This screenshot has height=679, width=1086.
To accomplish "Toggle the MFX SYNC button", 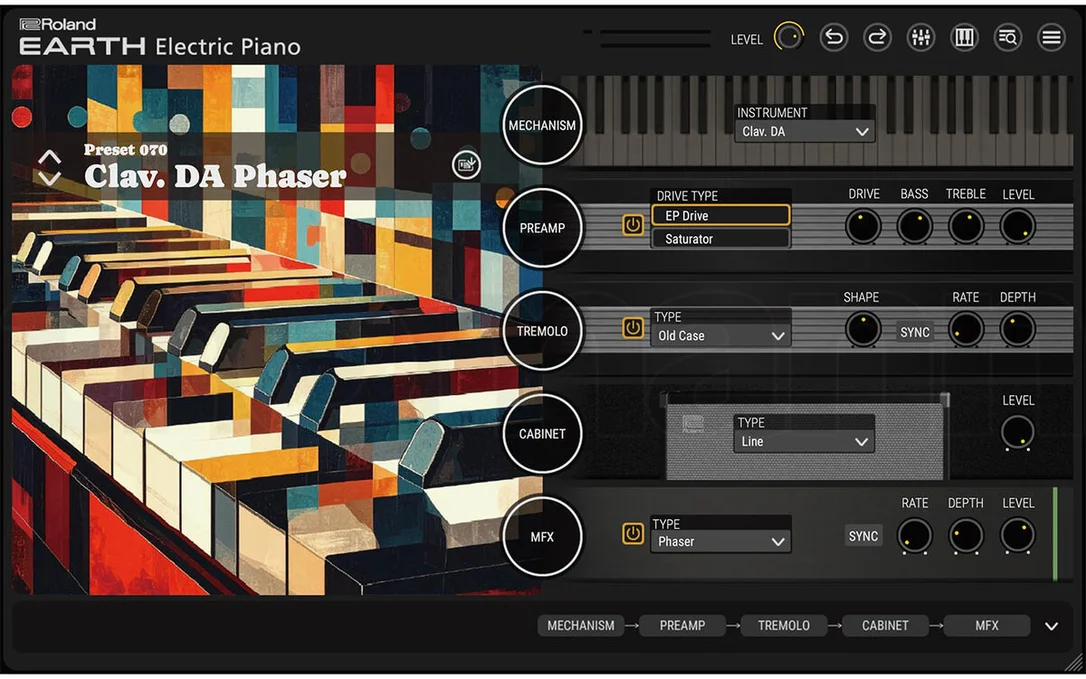I will pos(864,536).
